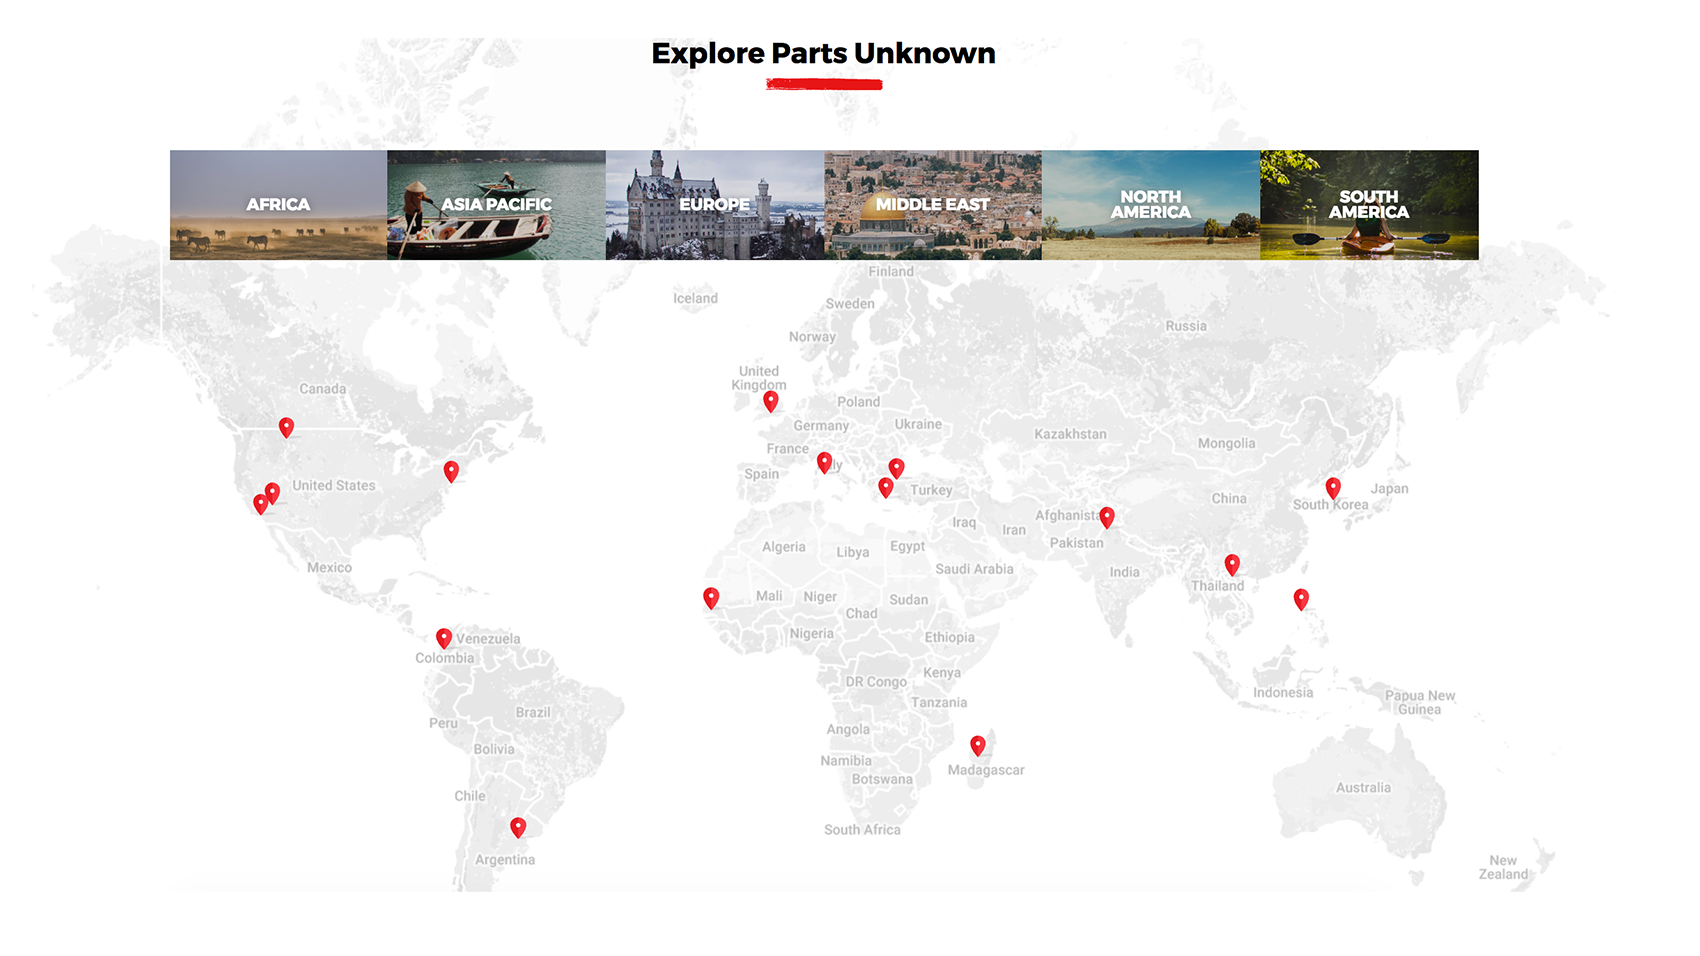The width and height of the screenshot is (1700, 956).
Task: Select the map pin on United Kingdom
Action: (x=770, y=401)
